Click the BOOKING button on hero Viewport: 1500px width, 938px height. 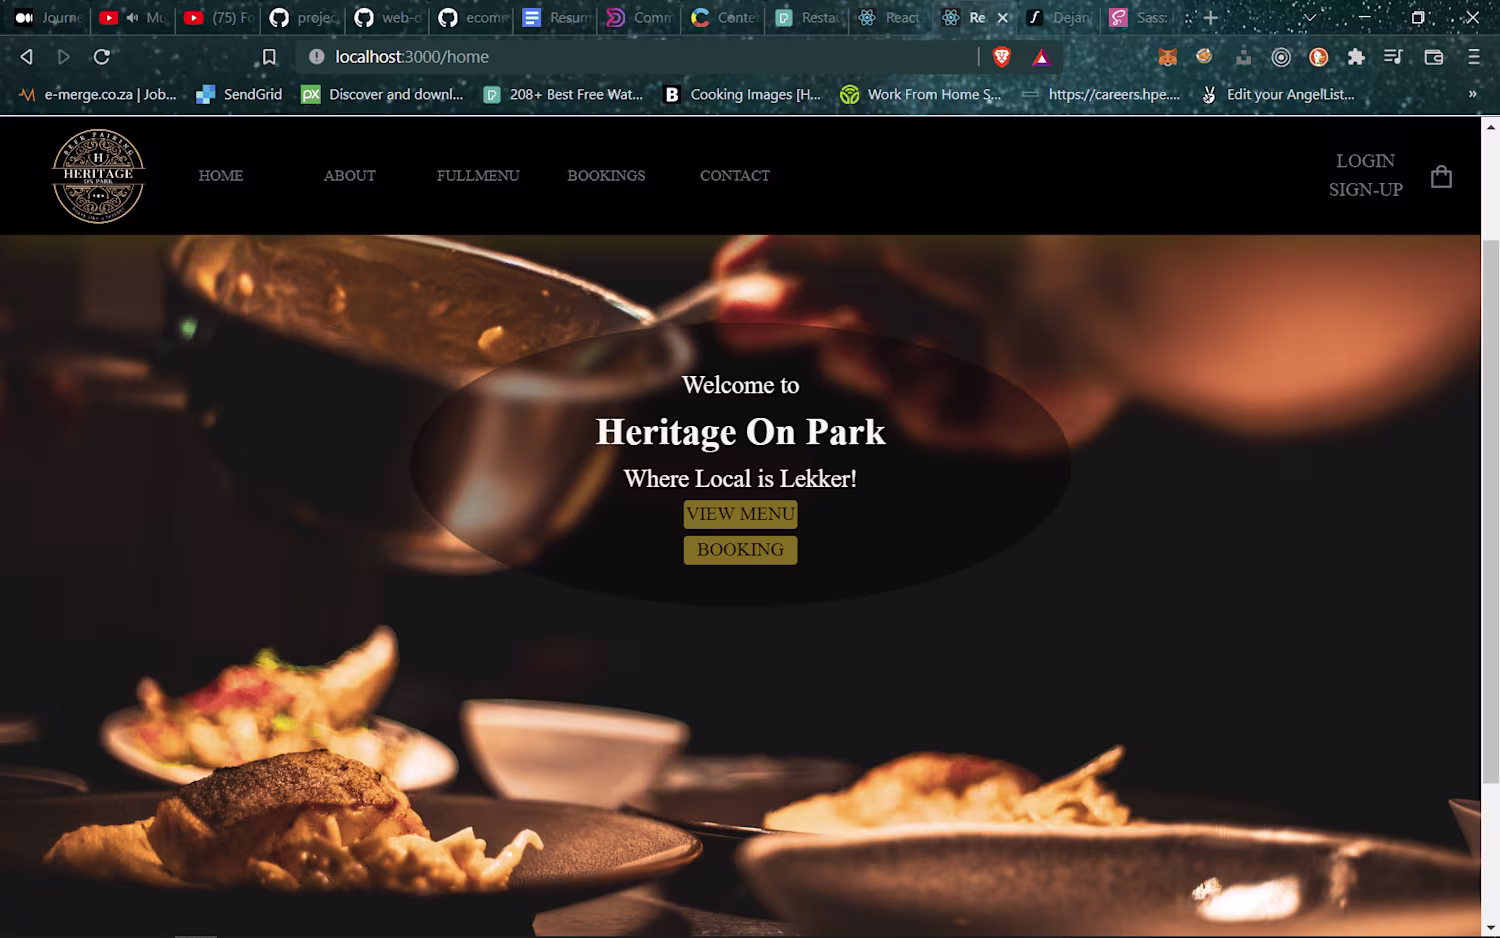pyautogui.click(x=740, y=550)
